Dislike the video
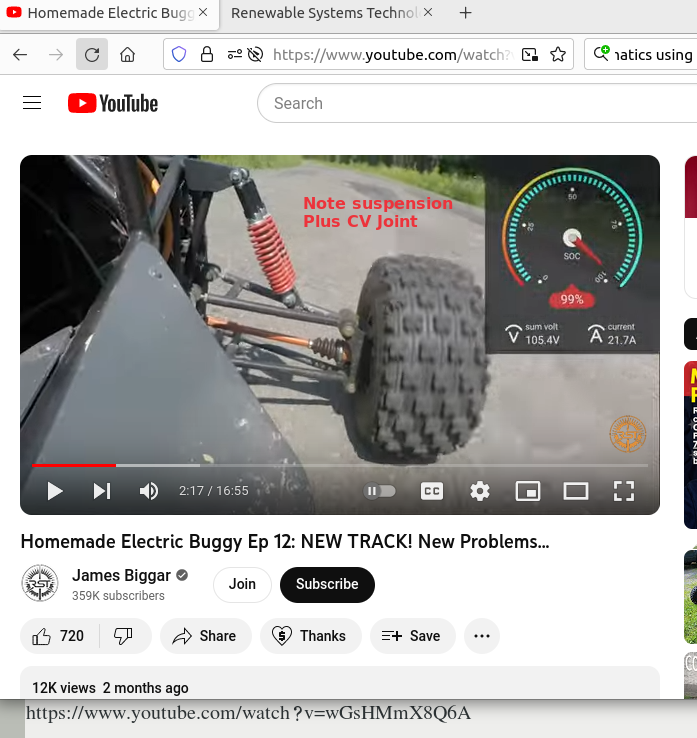 coord(124,636)
